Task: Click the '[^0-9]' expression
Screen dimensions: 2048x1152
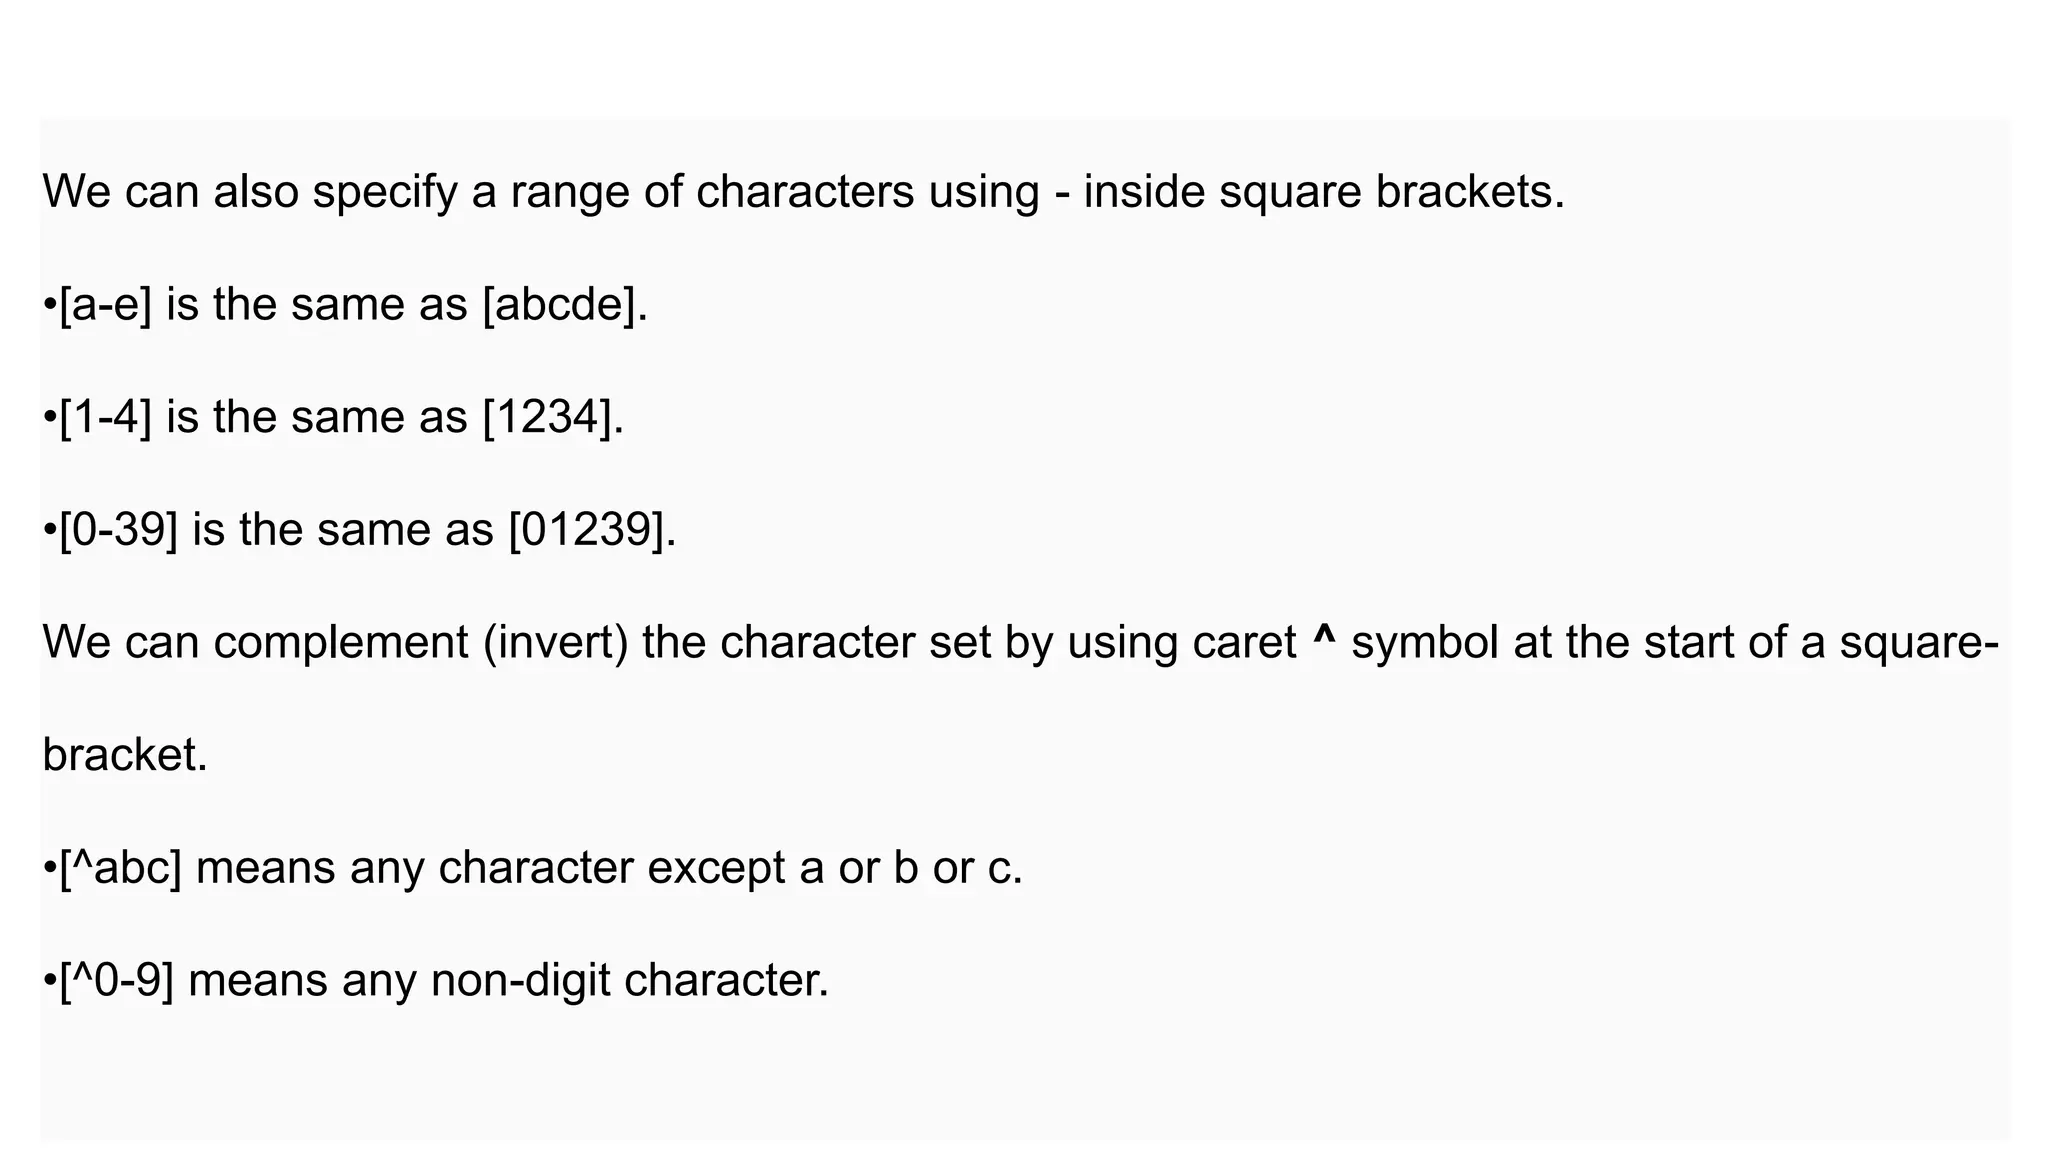Action: tap(117, 980)
